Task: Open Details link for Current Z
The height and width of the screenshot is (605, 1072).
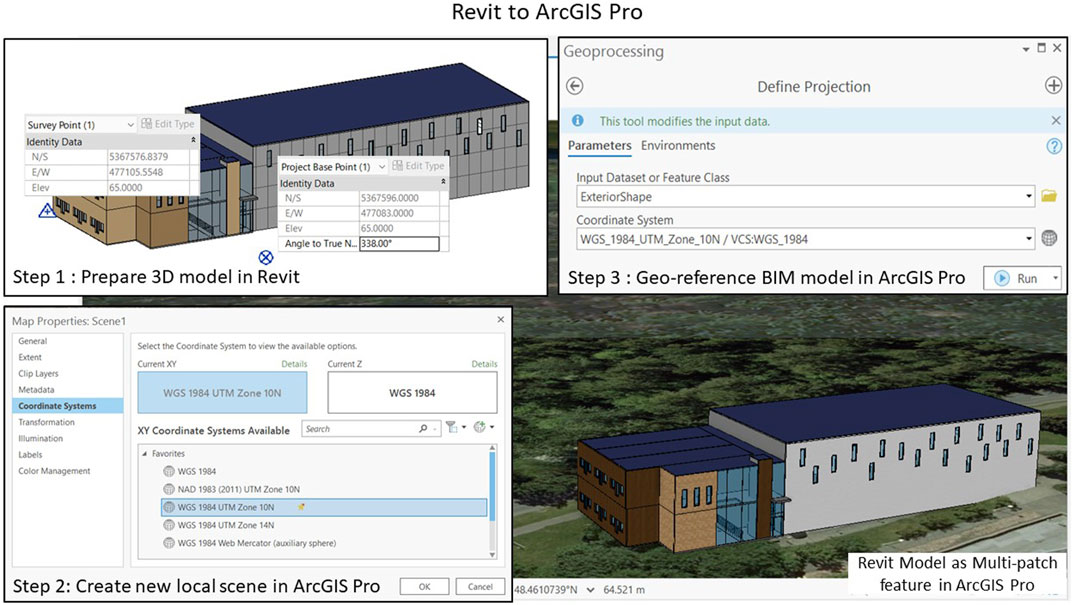Action: [x=484, y=364]
